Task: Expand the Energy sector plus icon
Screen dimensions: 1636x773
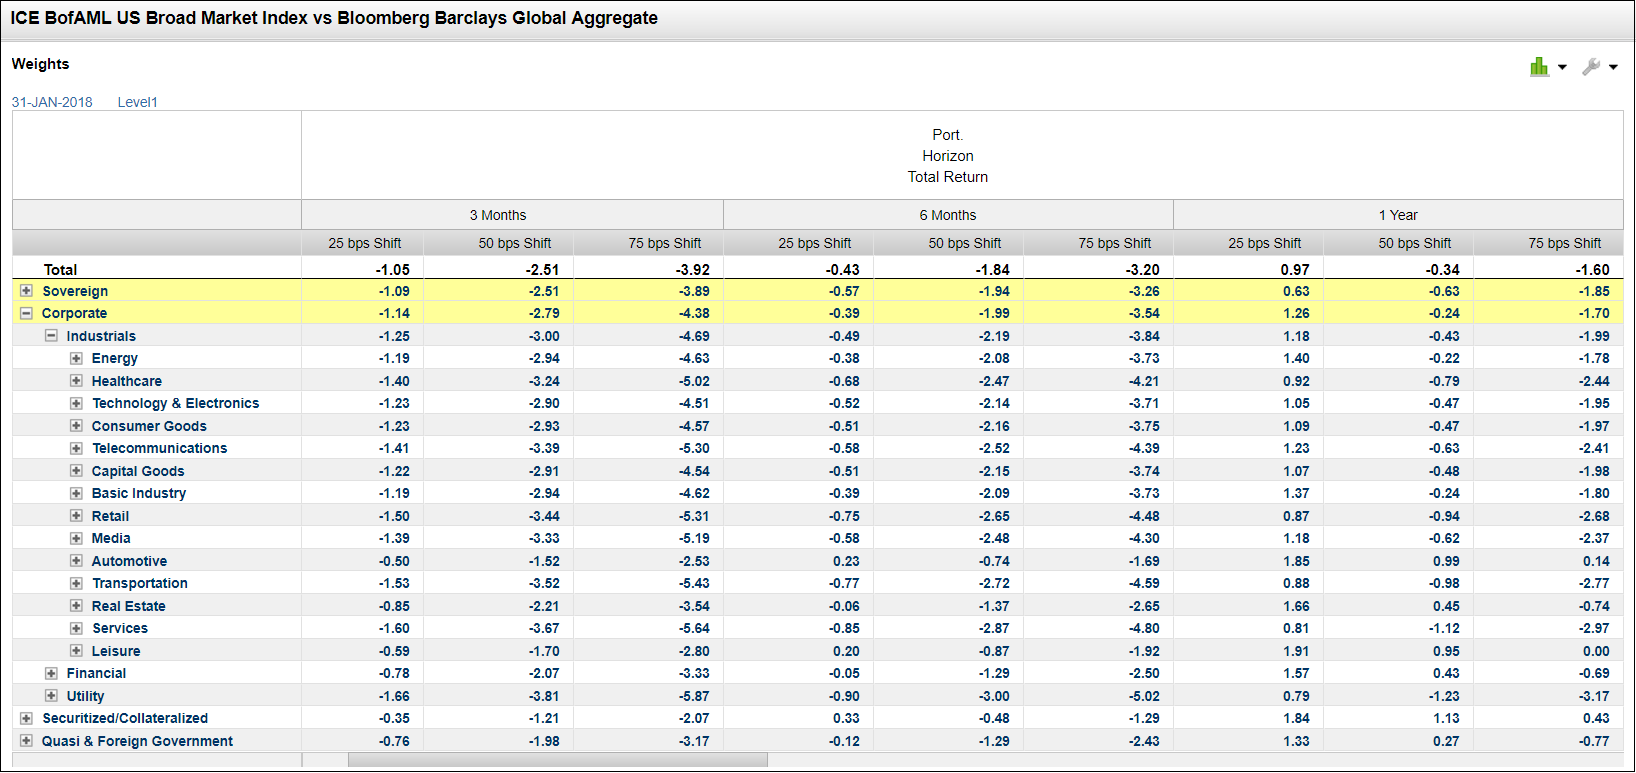Action: point(76,358)
